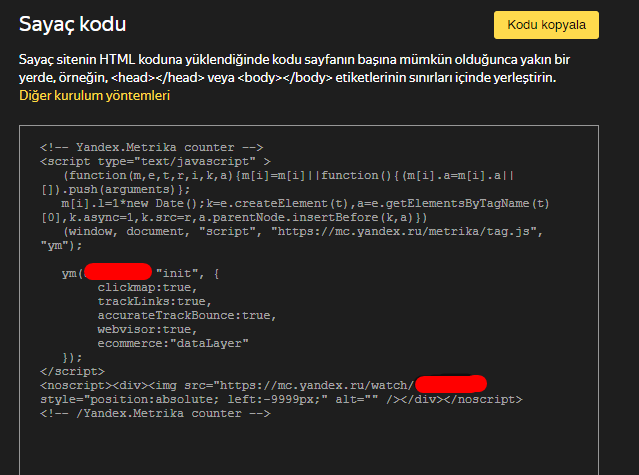Open the Diğer kurulum yöntemleri link

(x=95, y=96)
